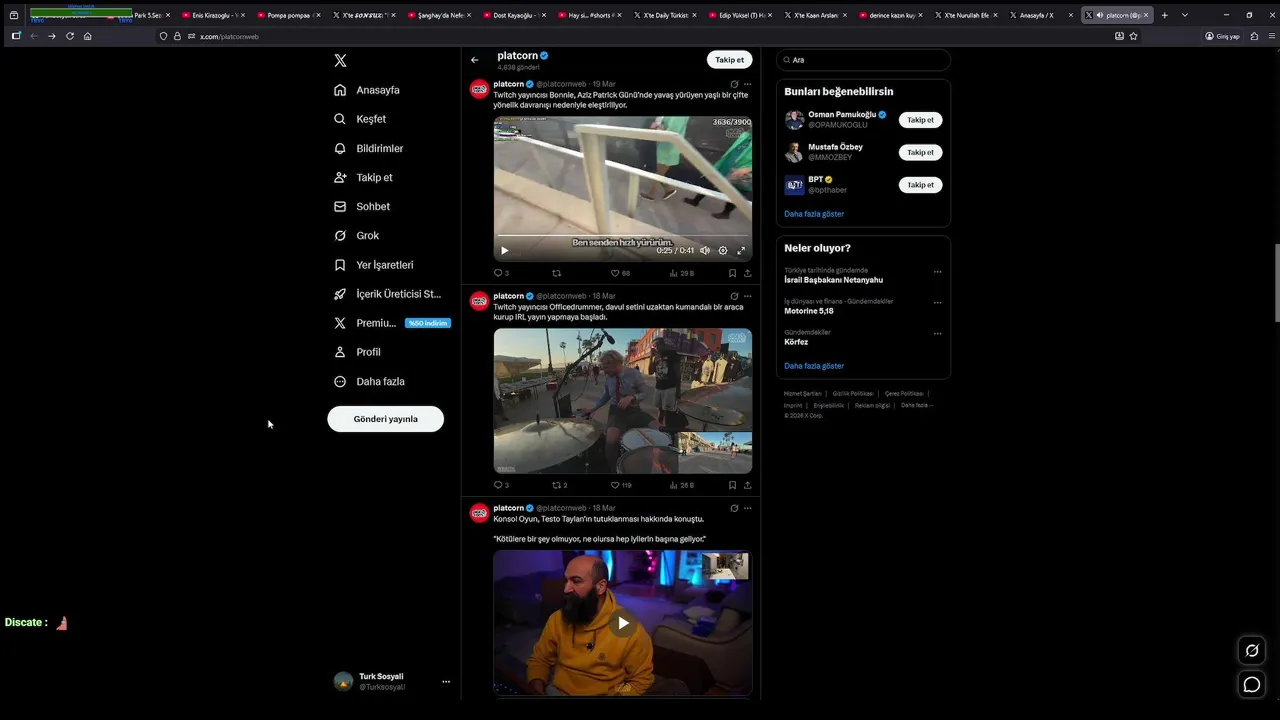This screenshot has width=1280, height=720.
Task: Open Keşfet from the sidebar
Action: point(360,119)
